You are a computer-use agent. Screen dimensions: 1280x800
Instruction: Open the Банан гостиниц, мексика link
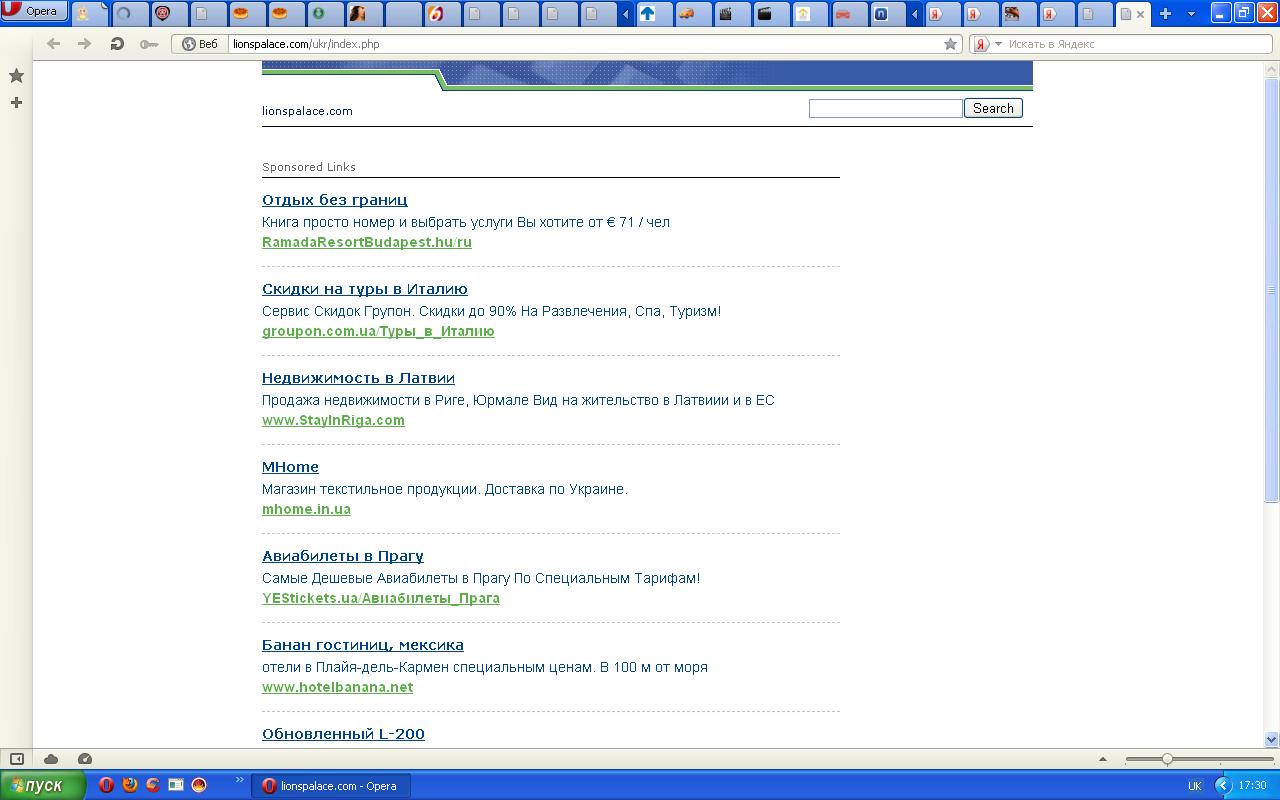click(363, 645)
